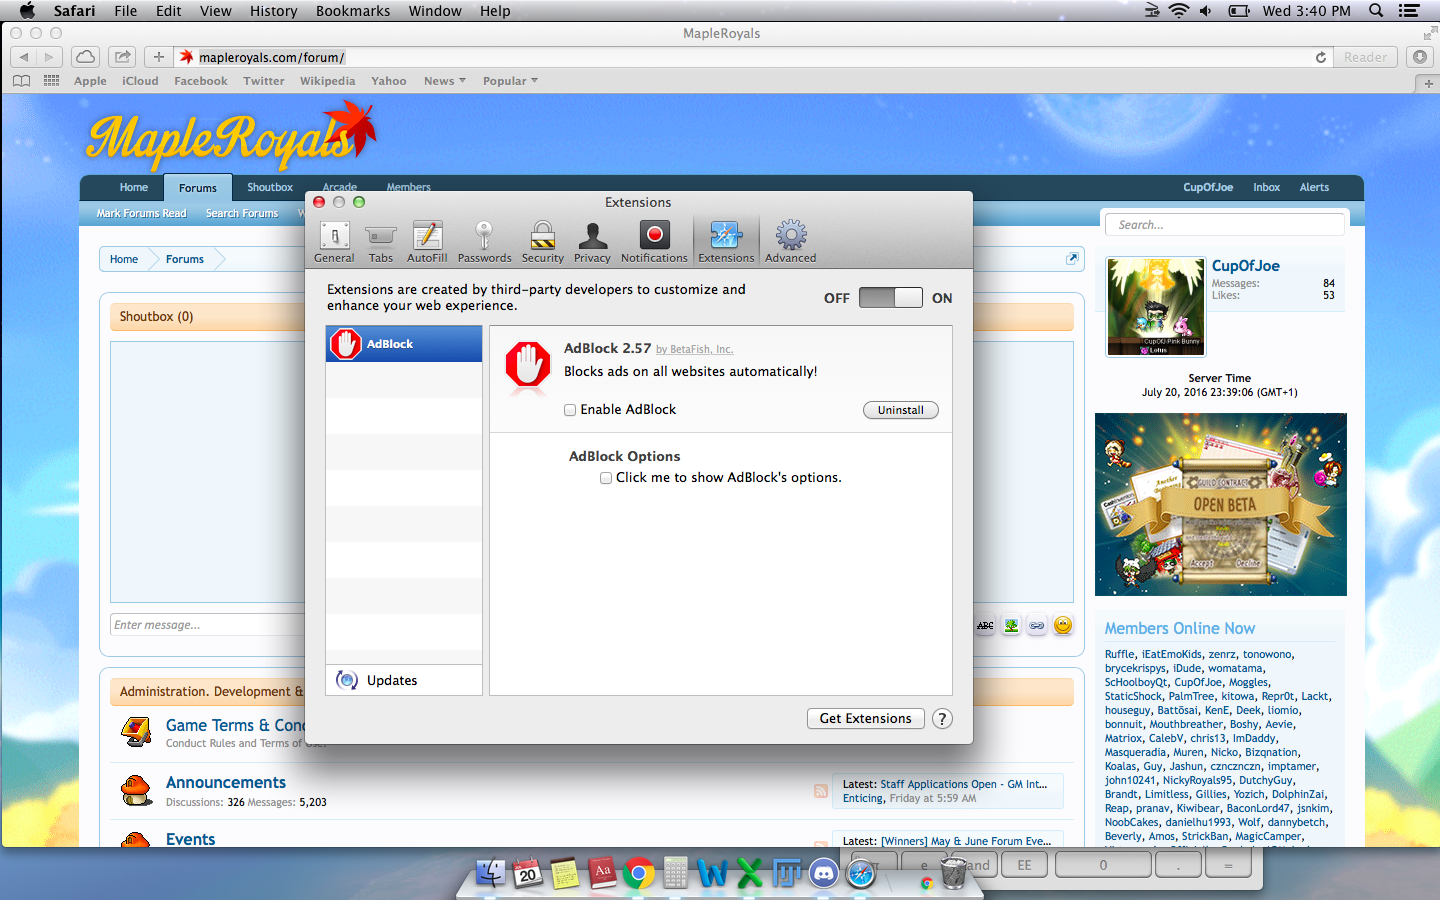Open Notification Center in menu bar
Image resolution: width=1440 pixels, height=900 pixels.
(1409, 11)
